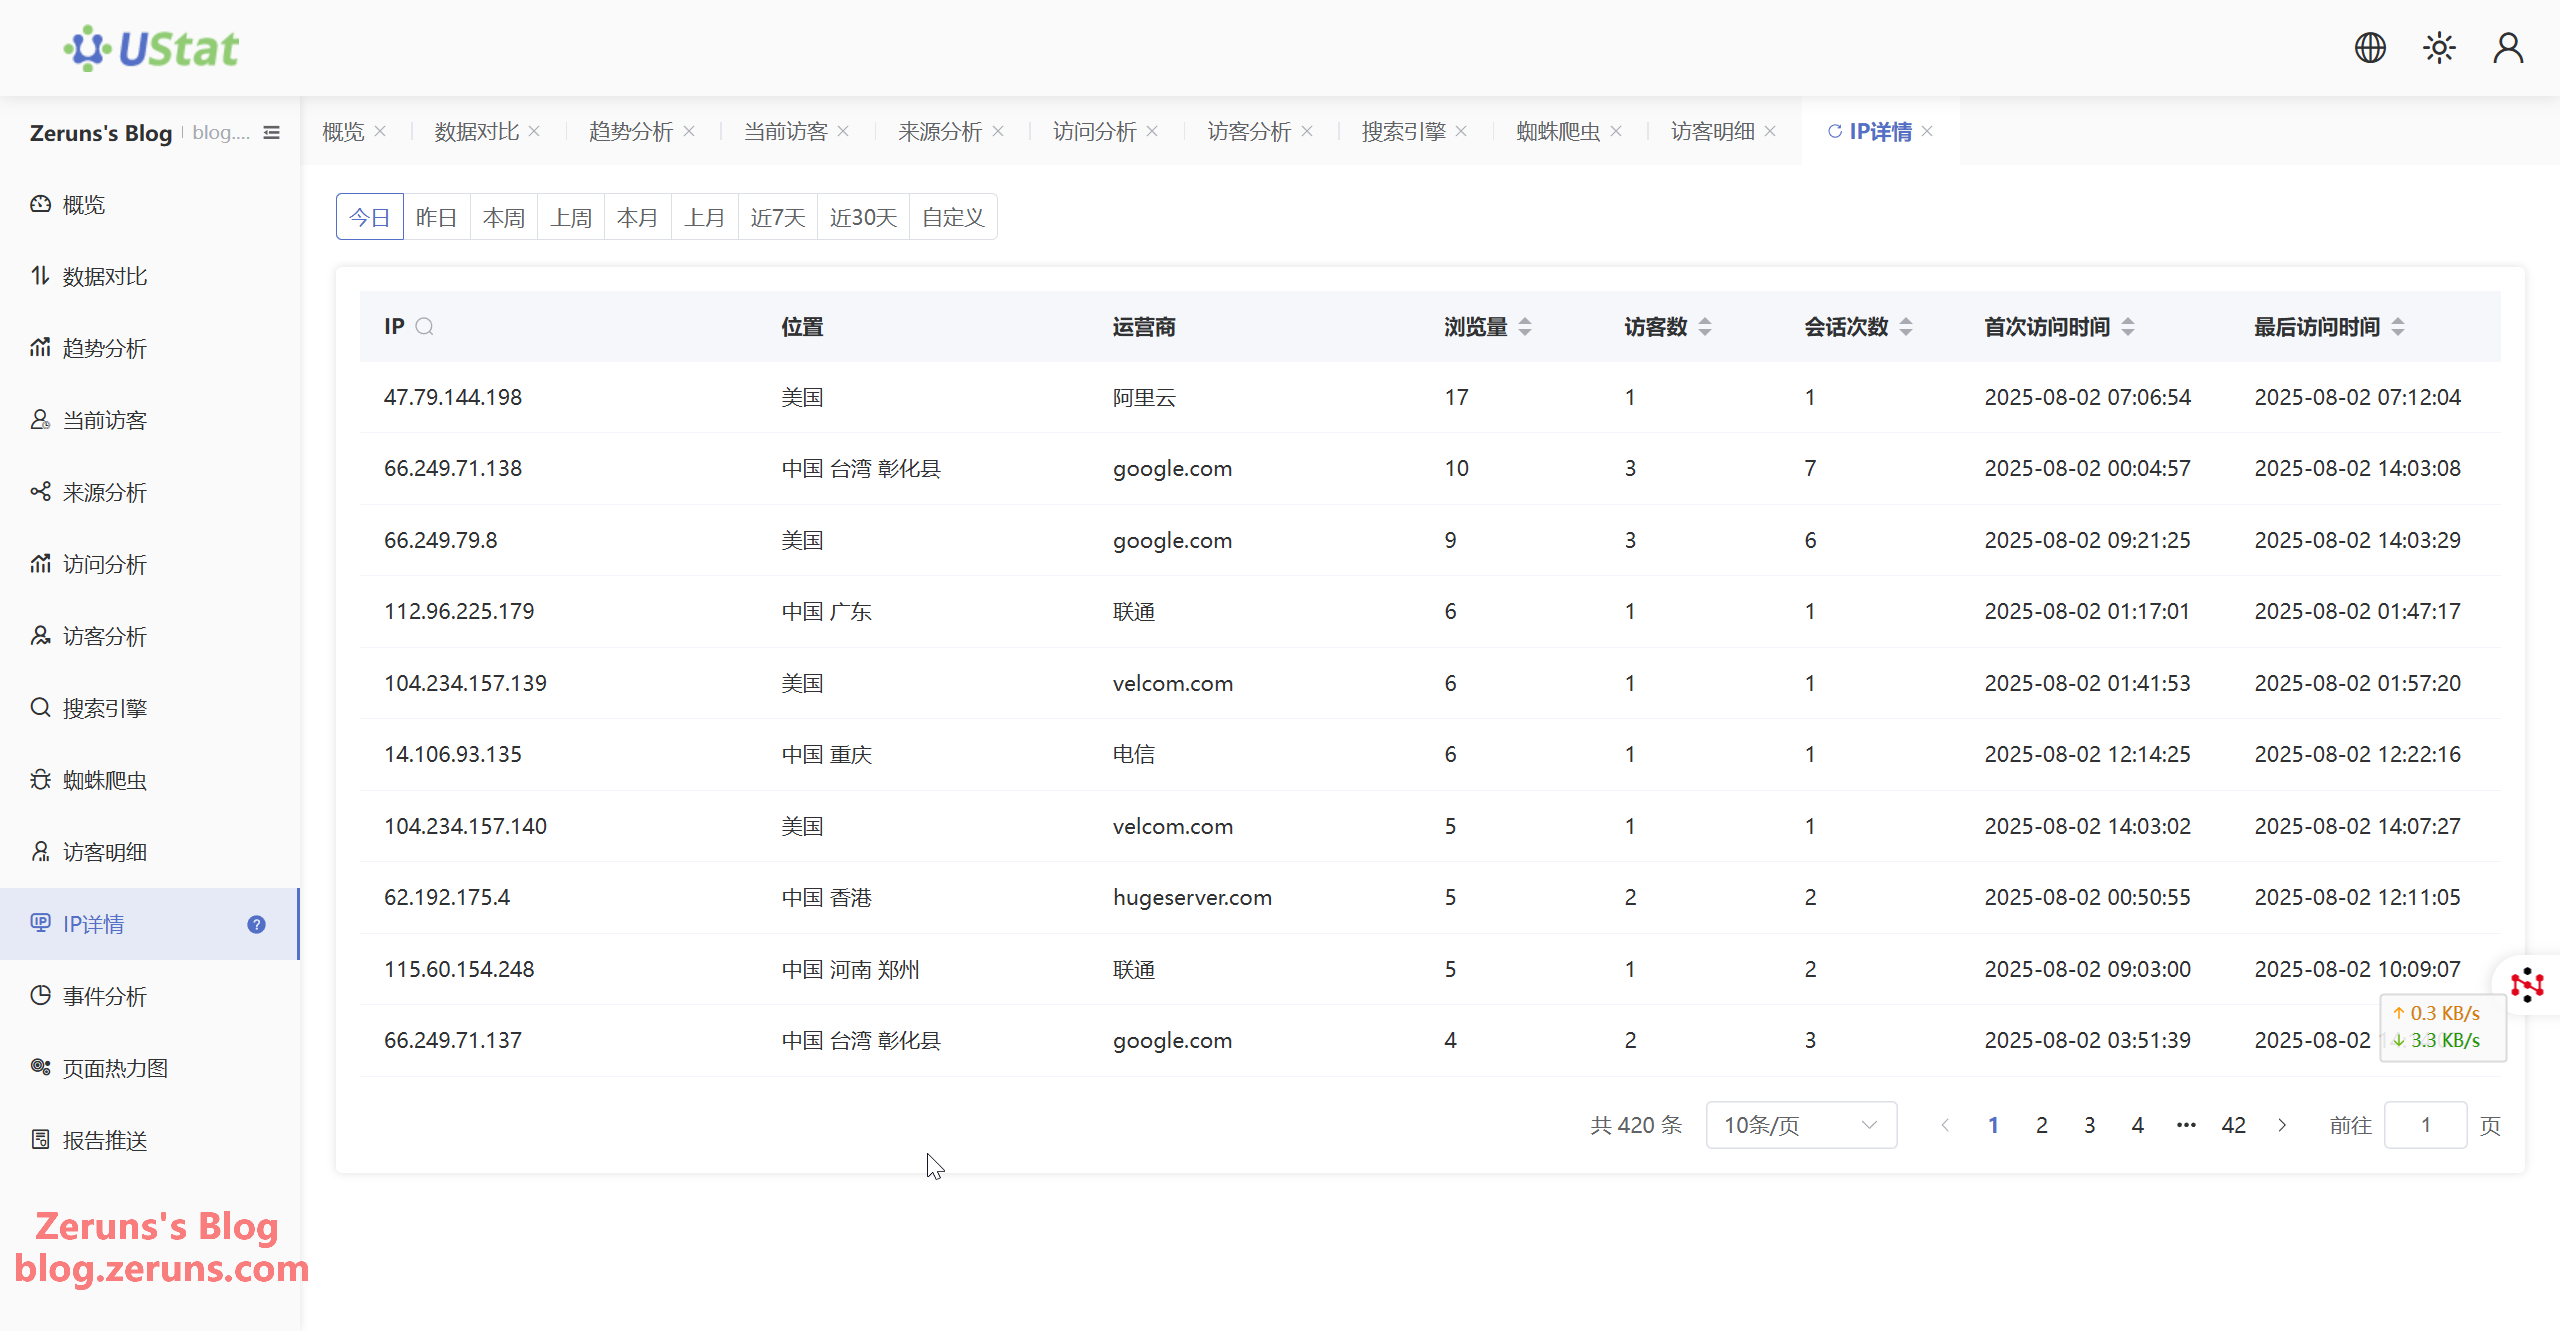Sort table by 浏览量
The image size is (2560, 1331).
click(x=1525, y=327)
